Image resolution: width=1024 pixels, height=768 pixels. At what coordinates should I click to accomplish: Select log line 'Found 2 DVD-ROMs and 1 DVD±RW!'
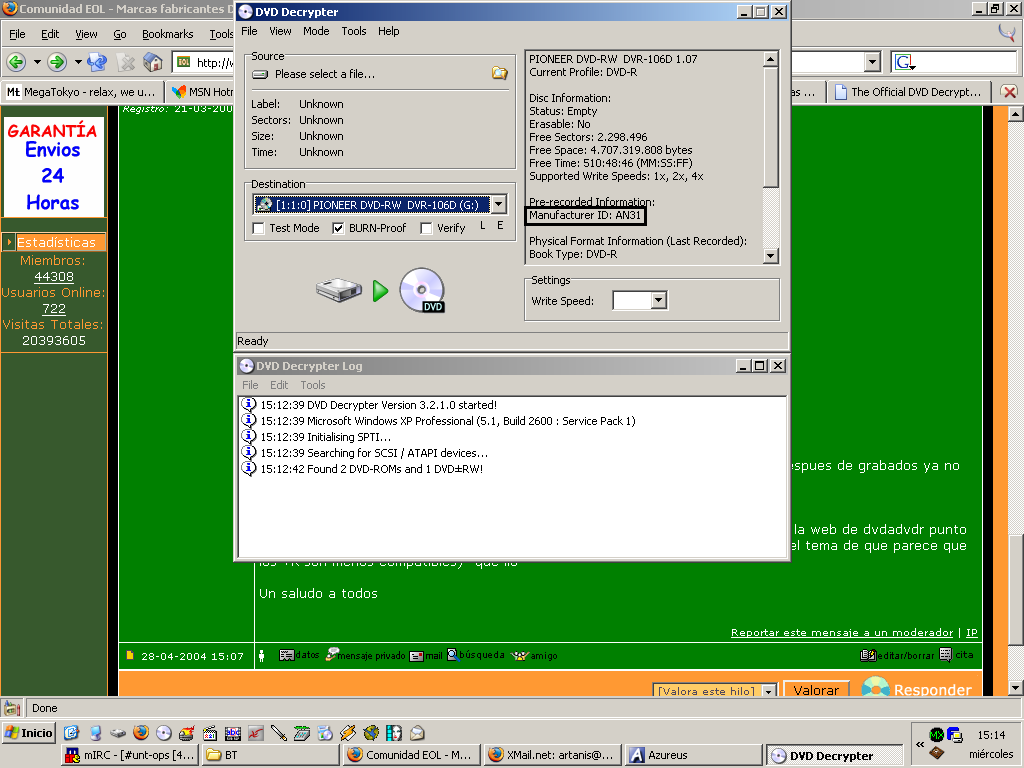pos(372,469)
